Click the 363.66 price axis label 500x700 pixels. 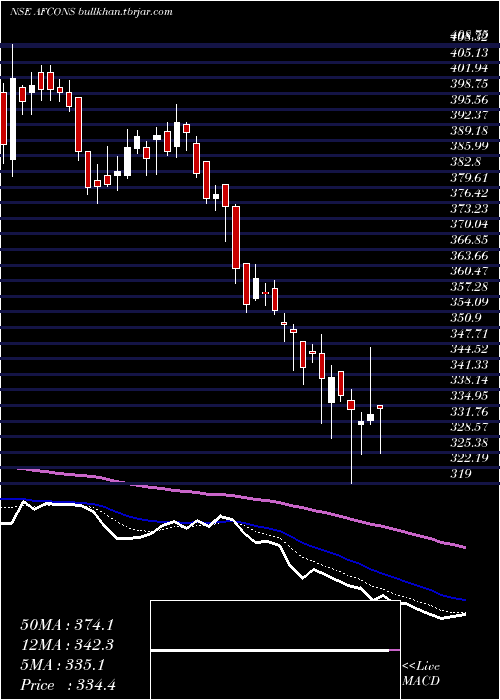[468, 256]
